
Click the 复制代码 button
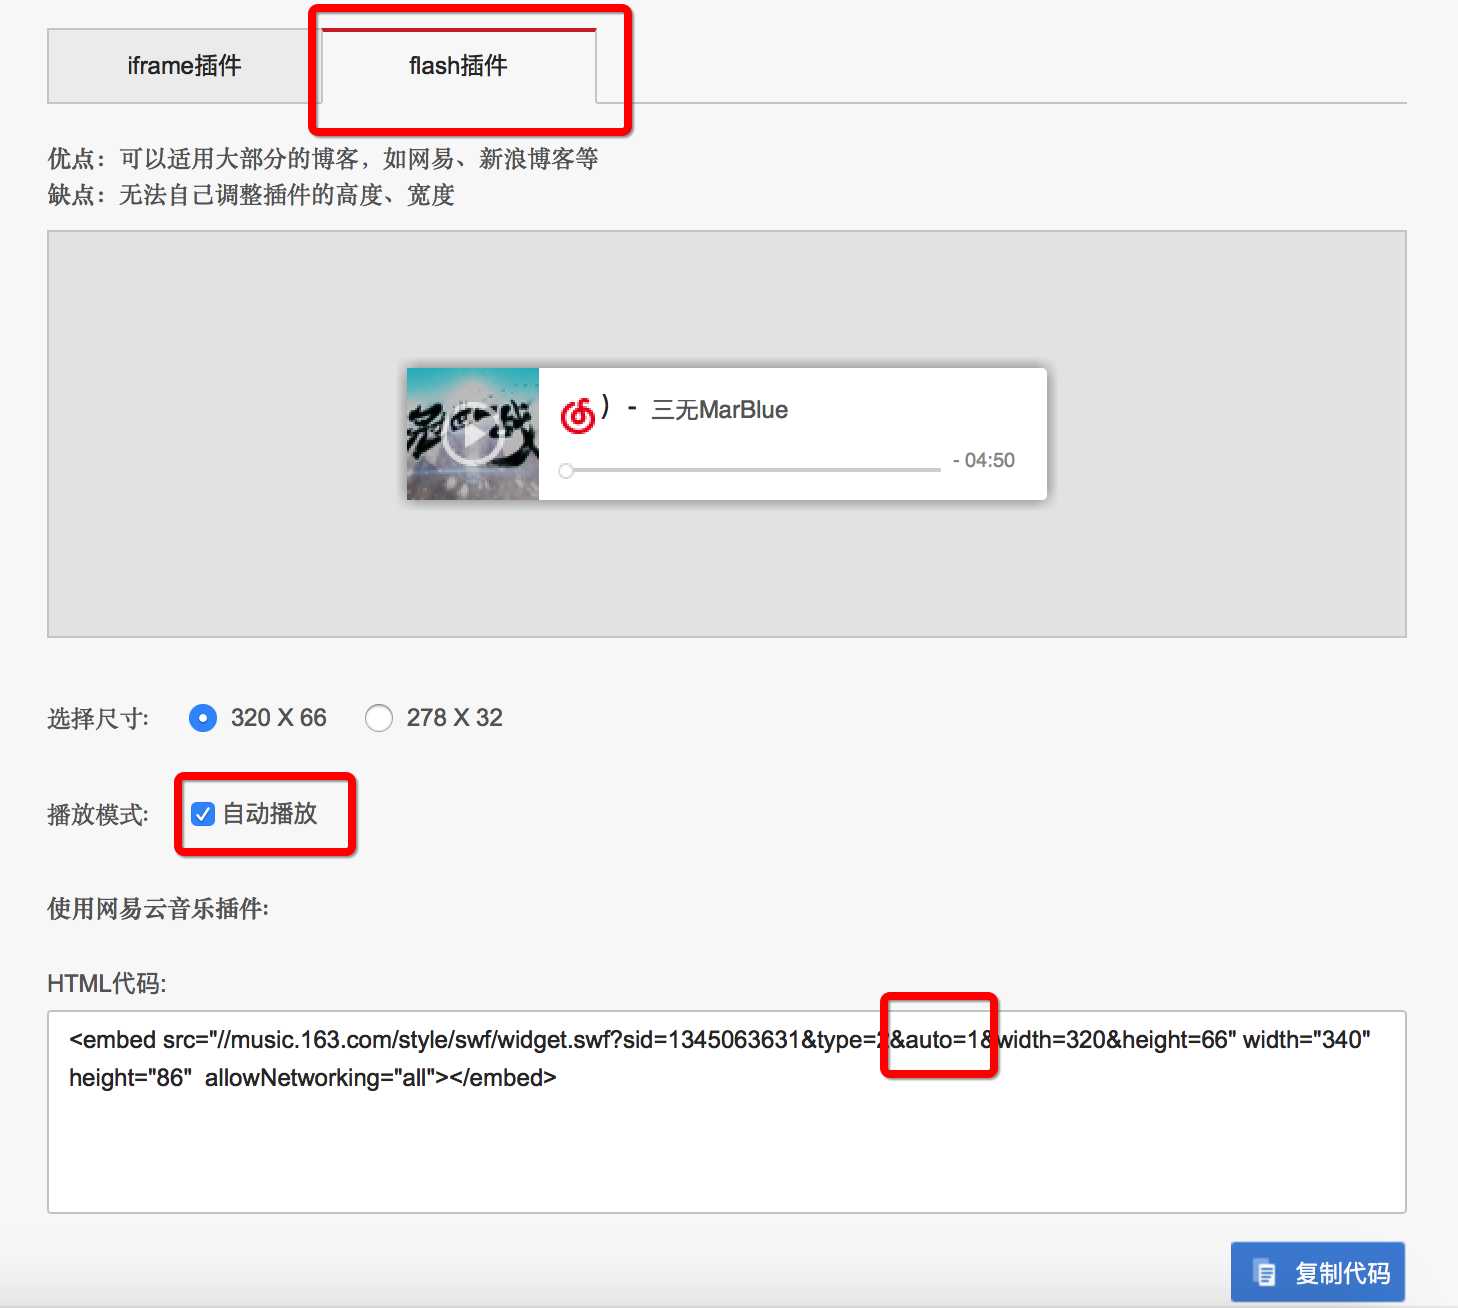(x=1318, y=1272)
